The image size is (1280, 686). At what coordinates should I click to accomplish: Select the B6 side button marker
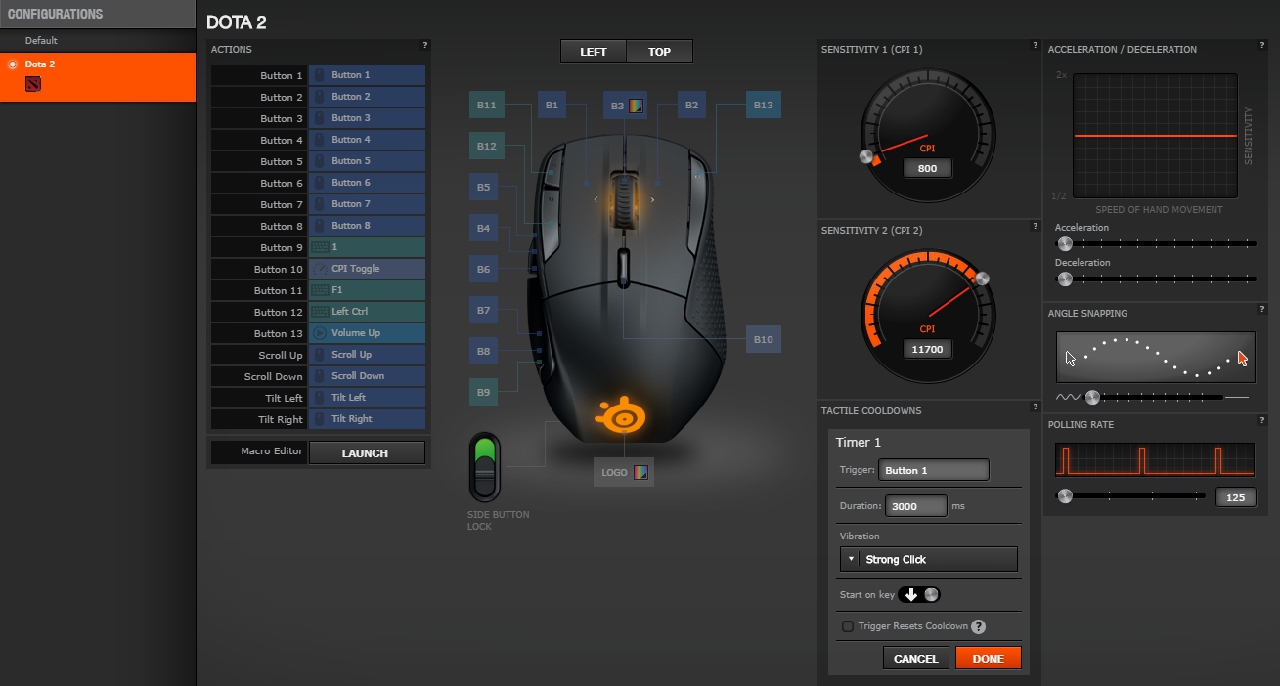[x=484, y=270]
